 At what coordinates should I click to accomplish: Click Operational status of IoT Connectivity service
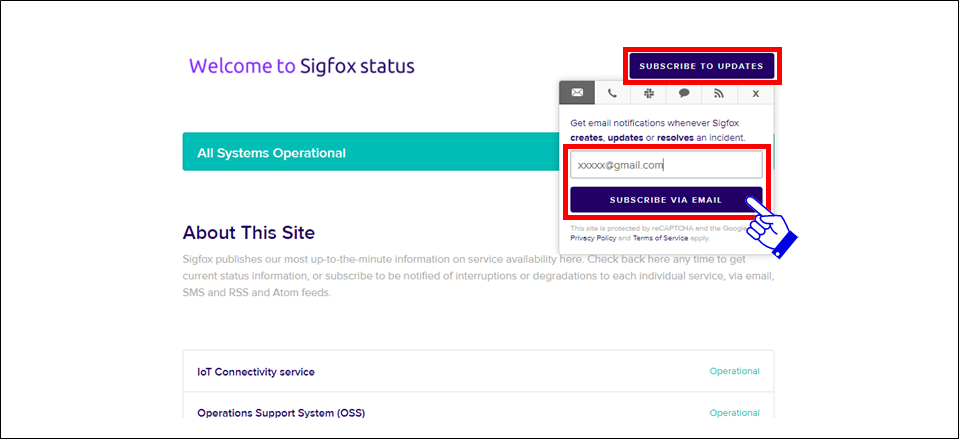pos(735,371)
